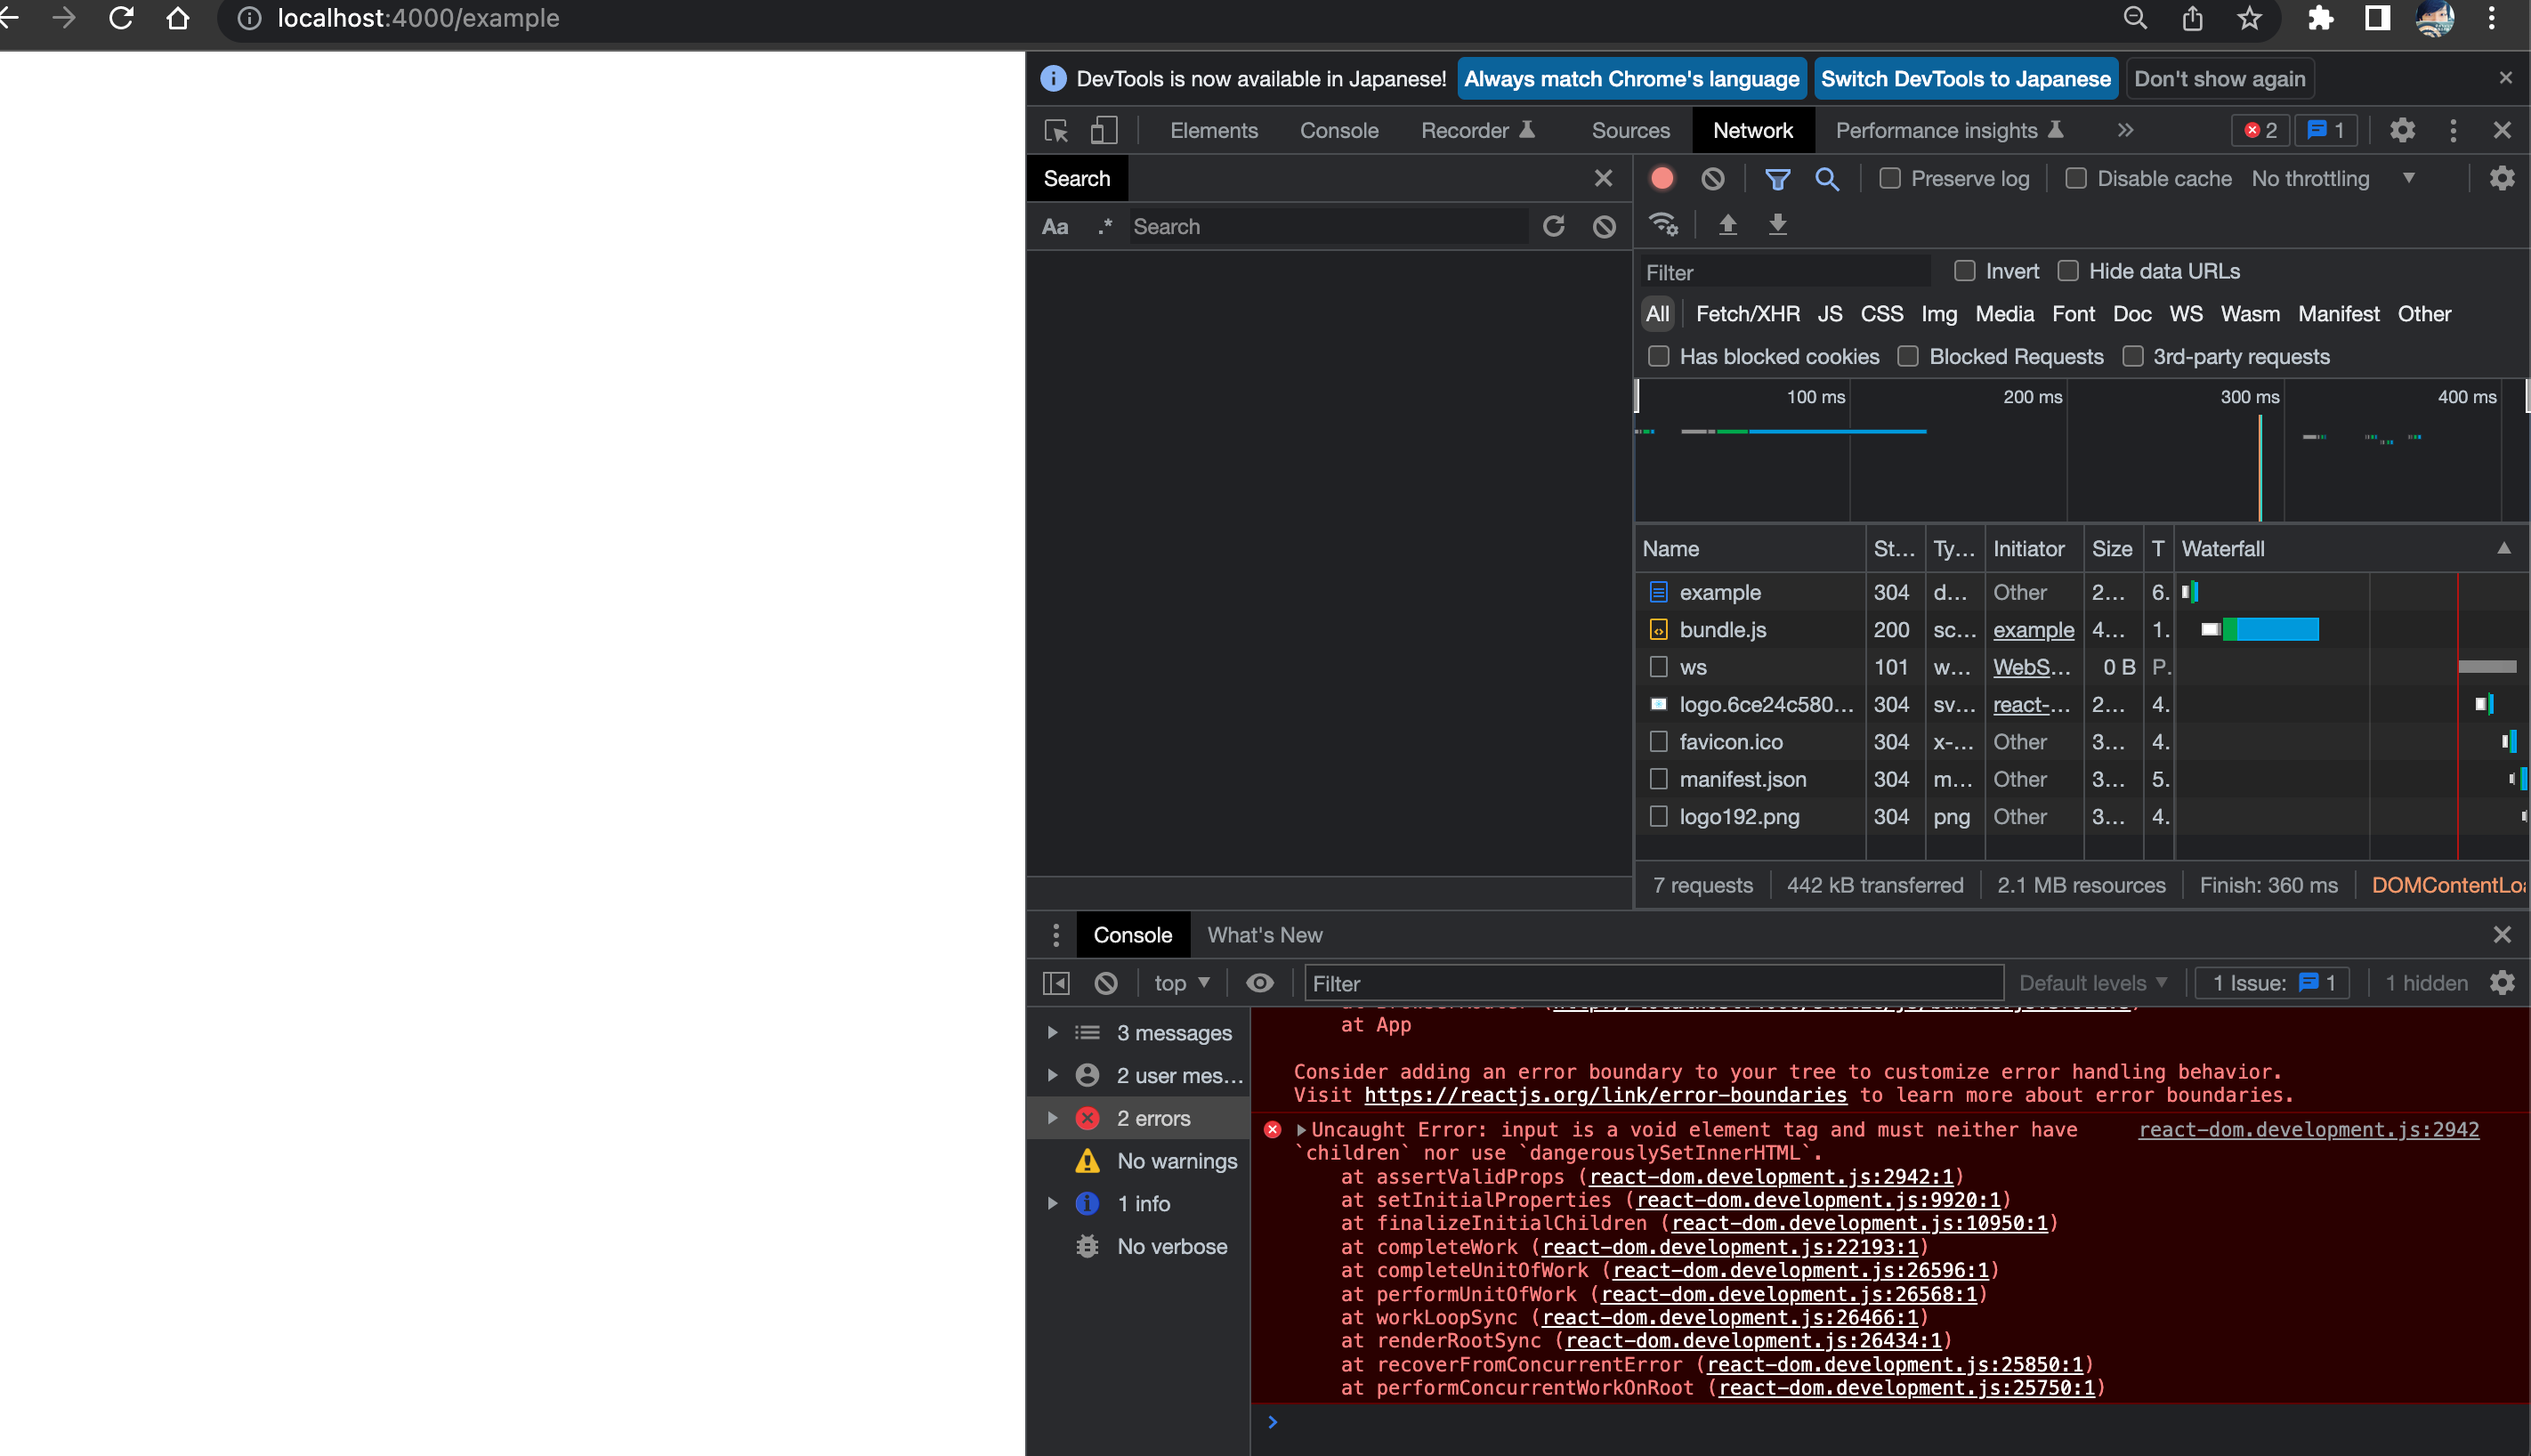Clear the console output

[x=1105, y=983]
